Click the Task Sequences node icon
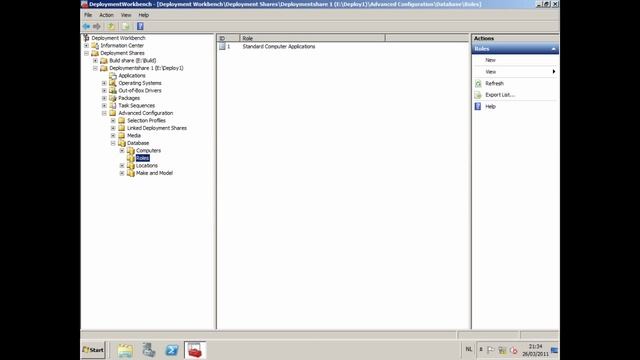Viewport: 640px width, 360px height. (x=113, y=106)
